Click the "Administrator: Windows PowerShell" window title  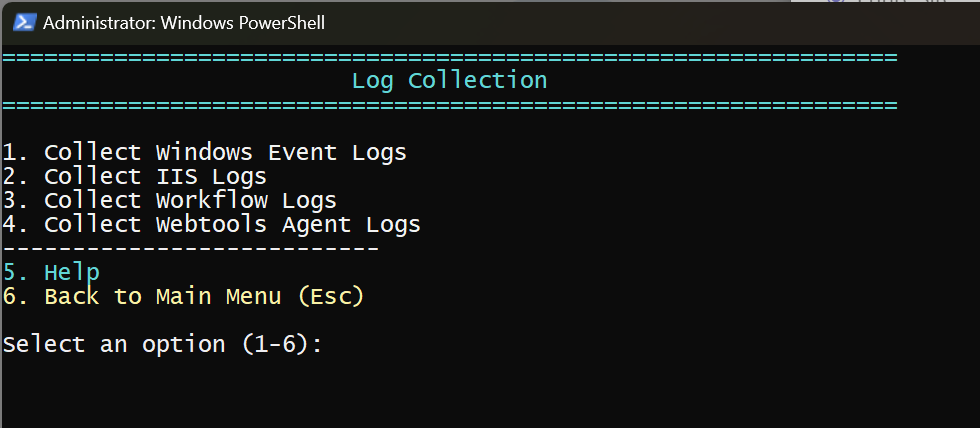pos(184,22)
